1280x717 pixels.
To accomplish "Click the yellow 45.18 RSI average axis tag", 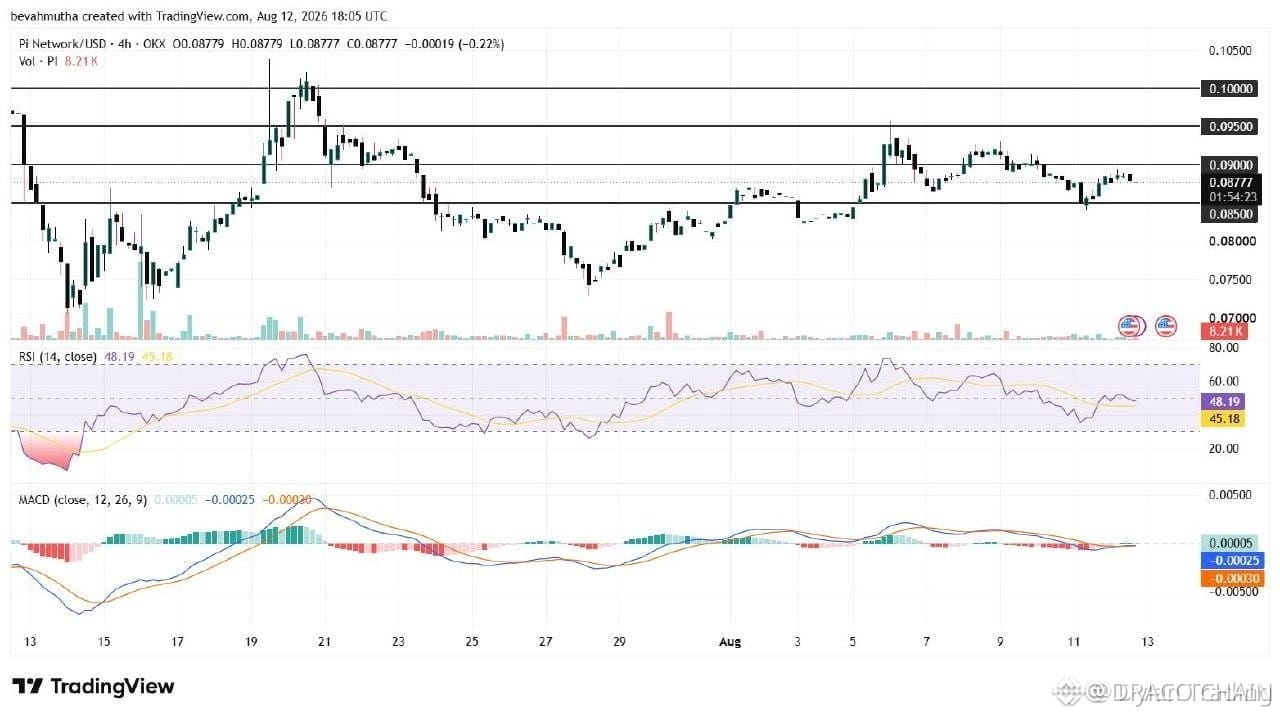I will [1224, 419].
